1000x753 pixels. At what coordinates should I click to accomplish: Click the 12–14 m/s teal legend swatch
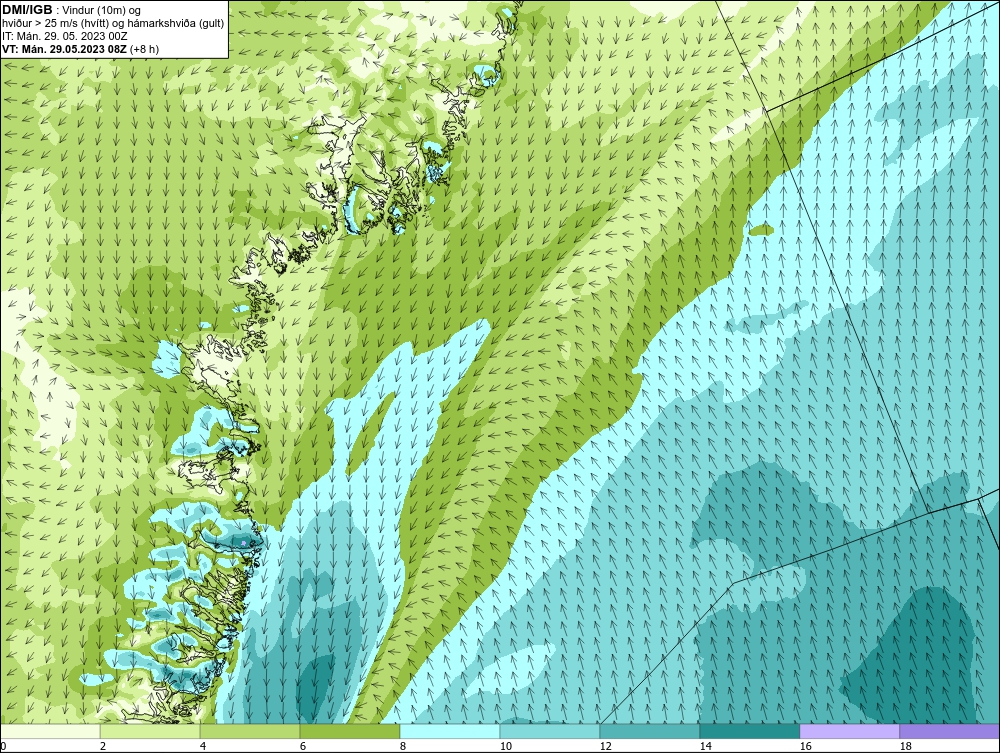click(649, 731)
